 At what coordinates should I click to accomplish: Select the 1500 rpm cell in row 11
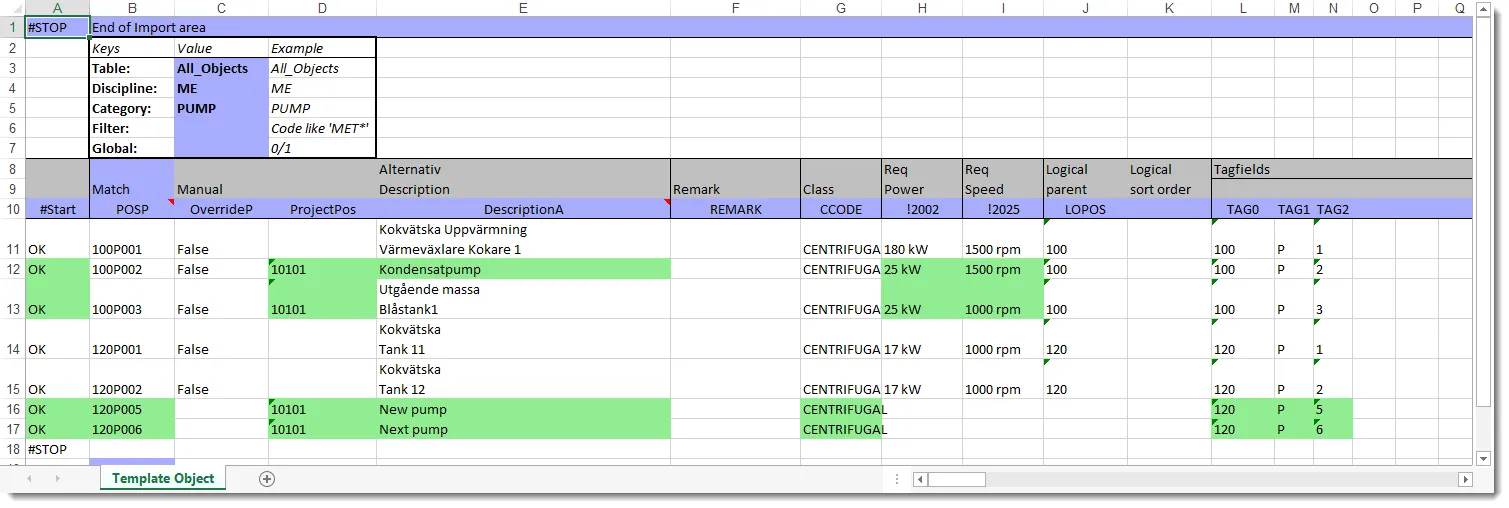pos(1003,239)
